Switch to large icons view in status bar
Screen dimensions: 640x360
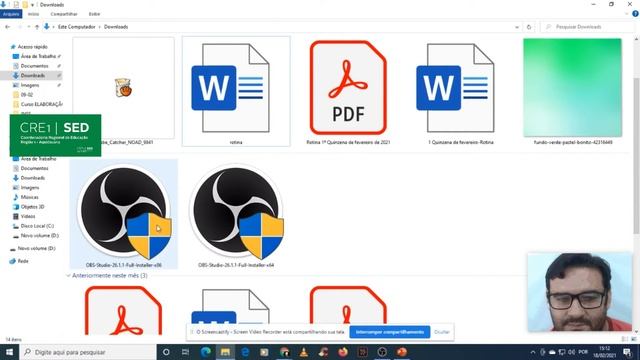click(x=634, y=339)
